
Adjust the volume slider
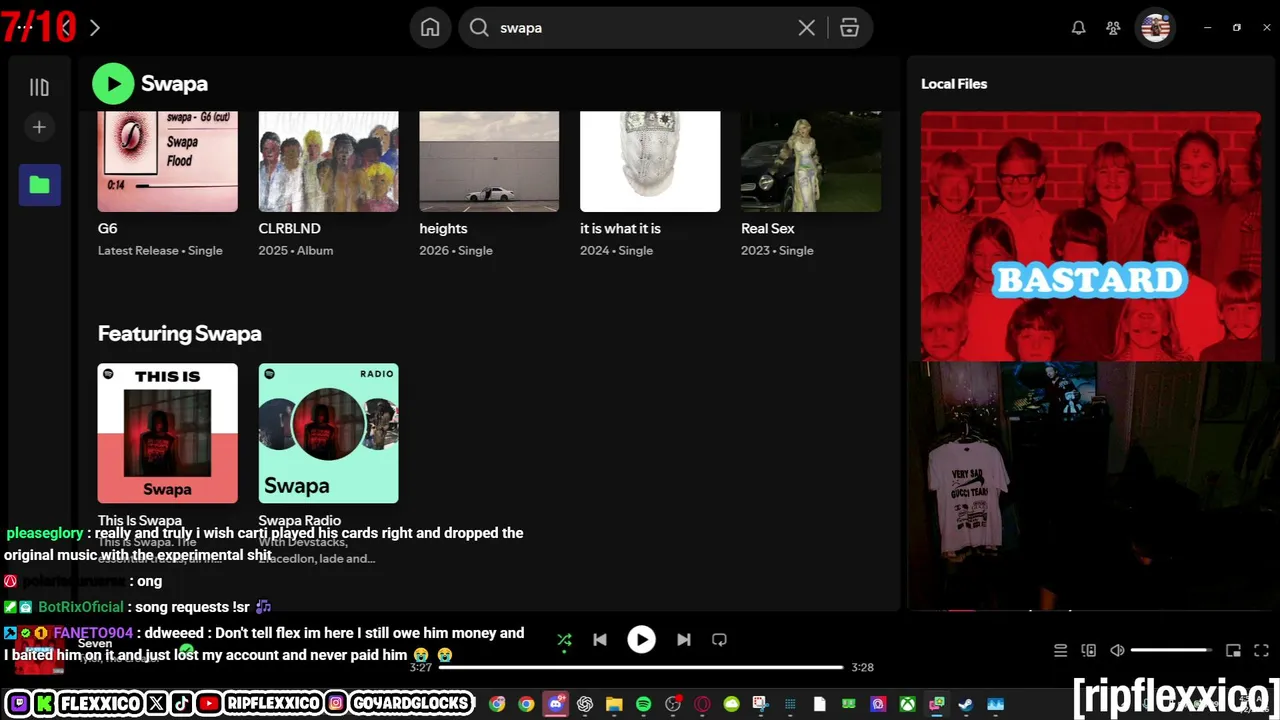tap(1171, 650)
